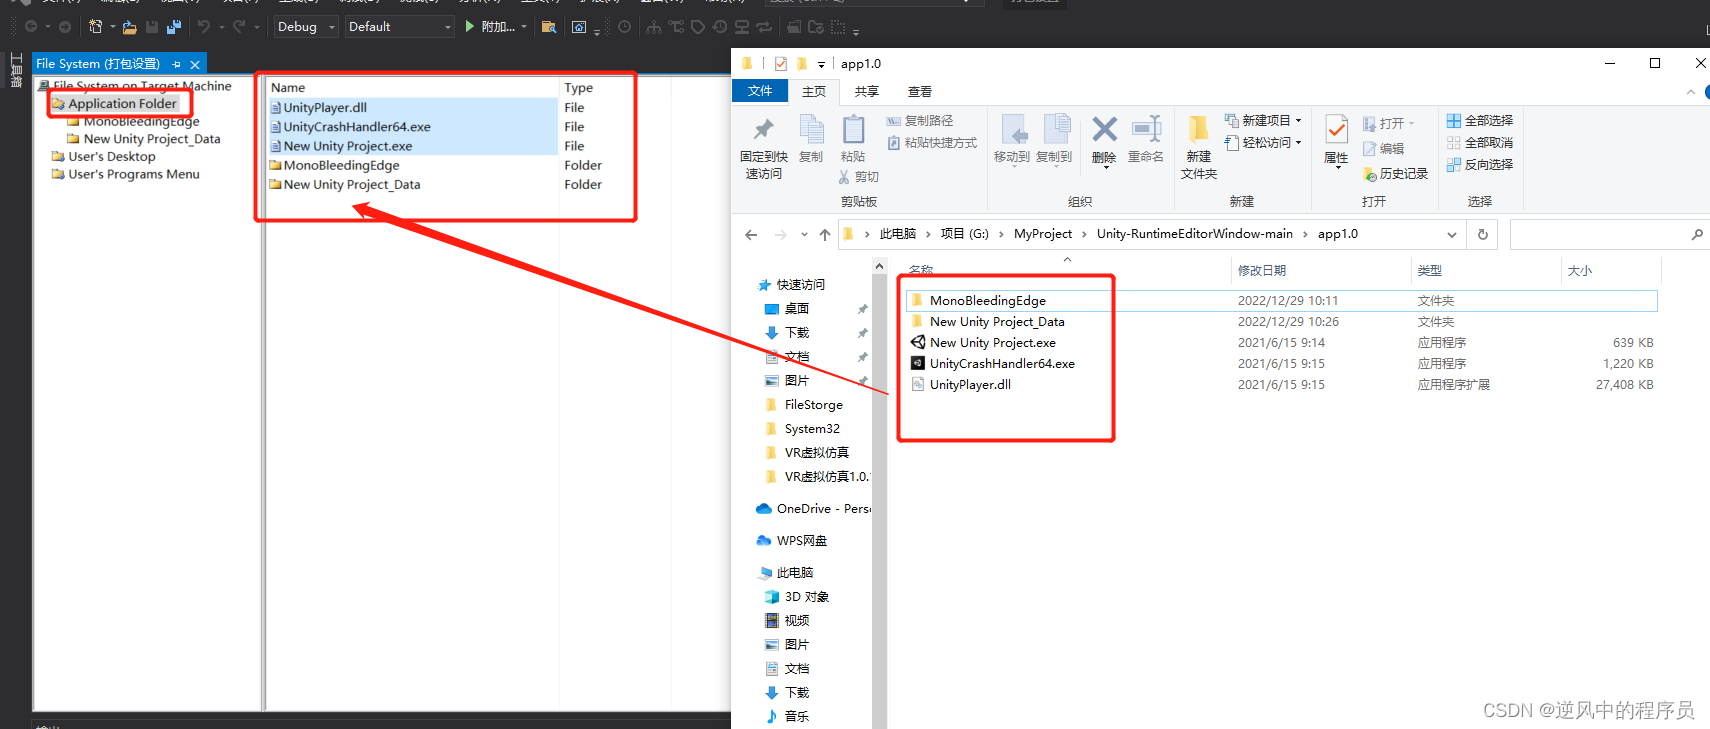
Task: Click the open file icon in Visual Studio toolbar
Action: (x=130, y=27)
